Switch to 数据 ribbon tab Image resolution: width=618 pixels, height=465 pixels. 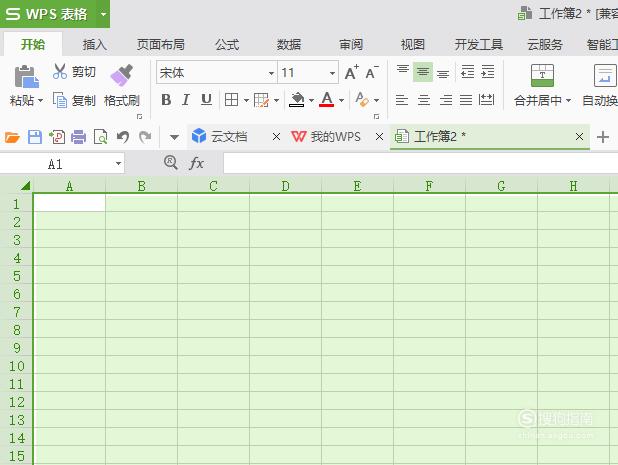[289, 45]
